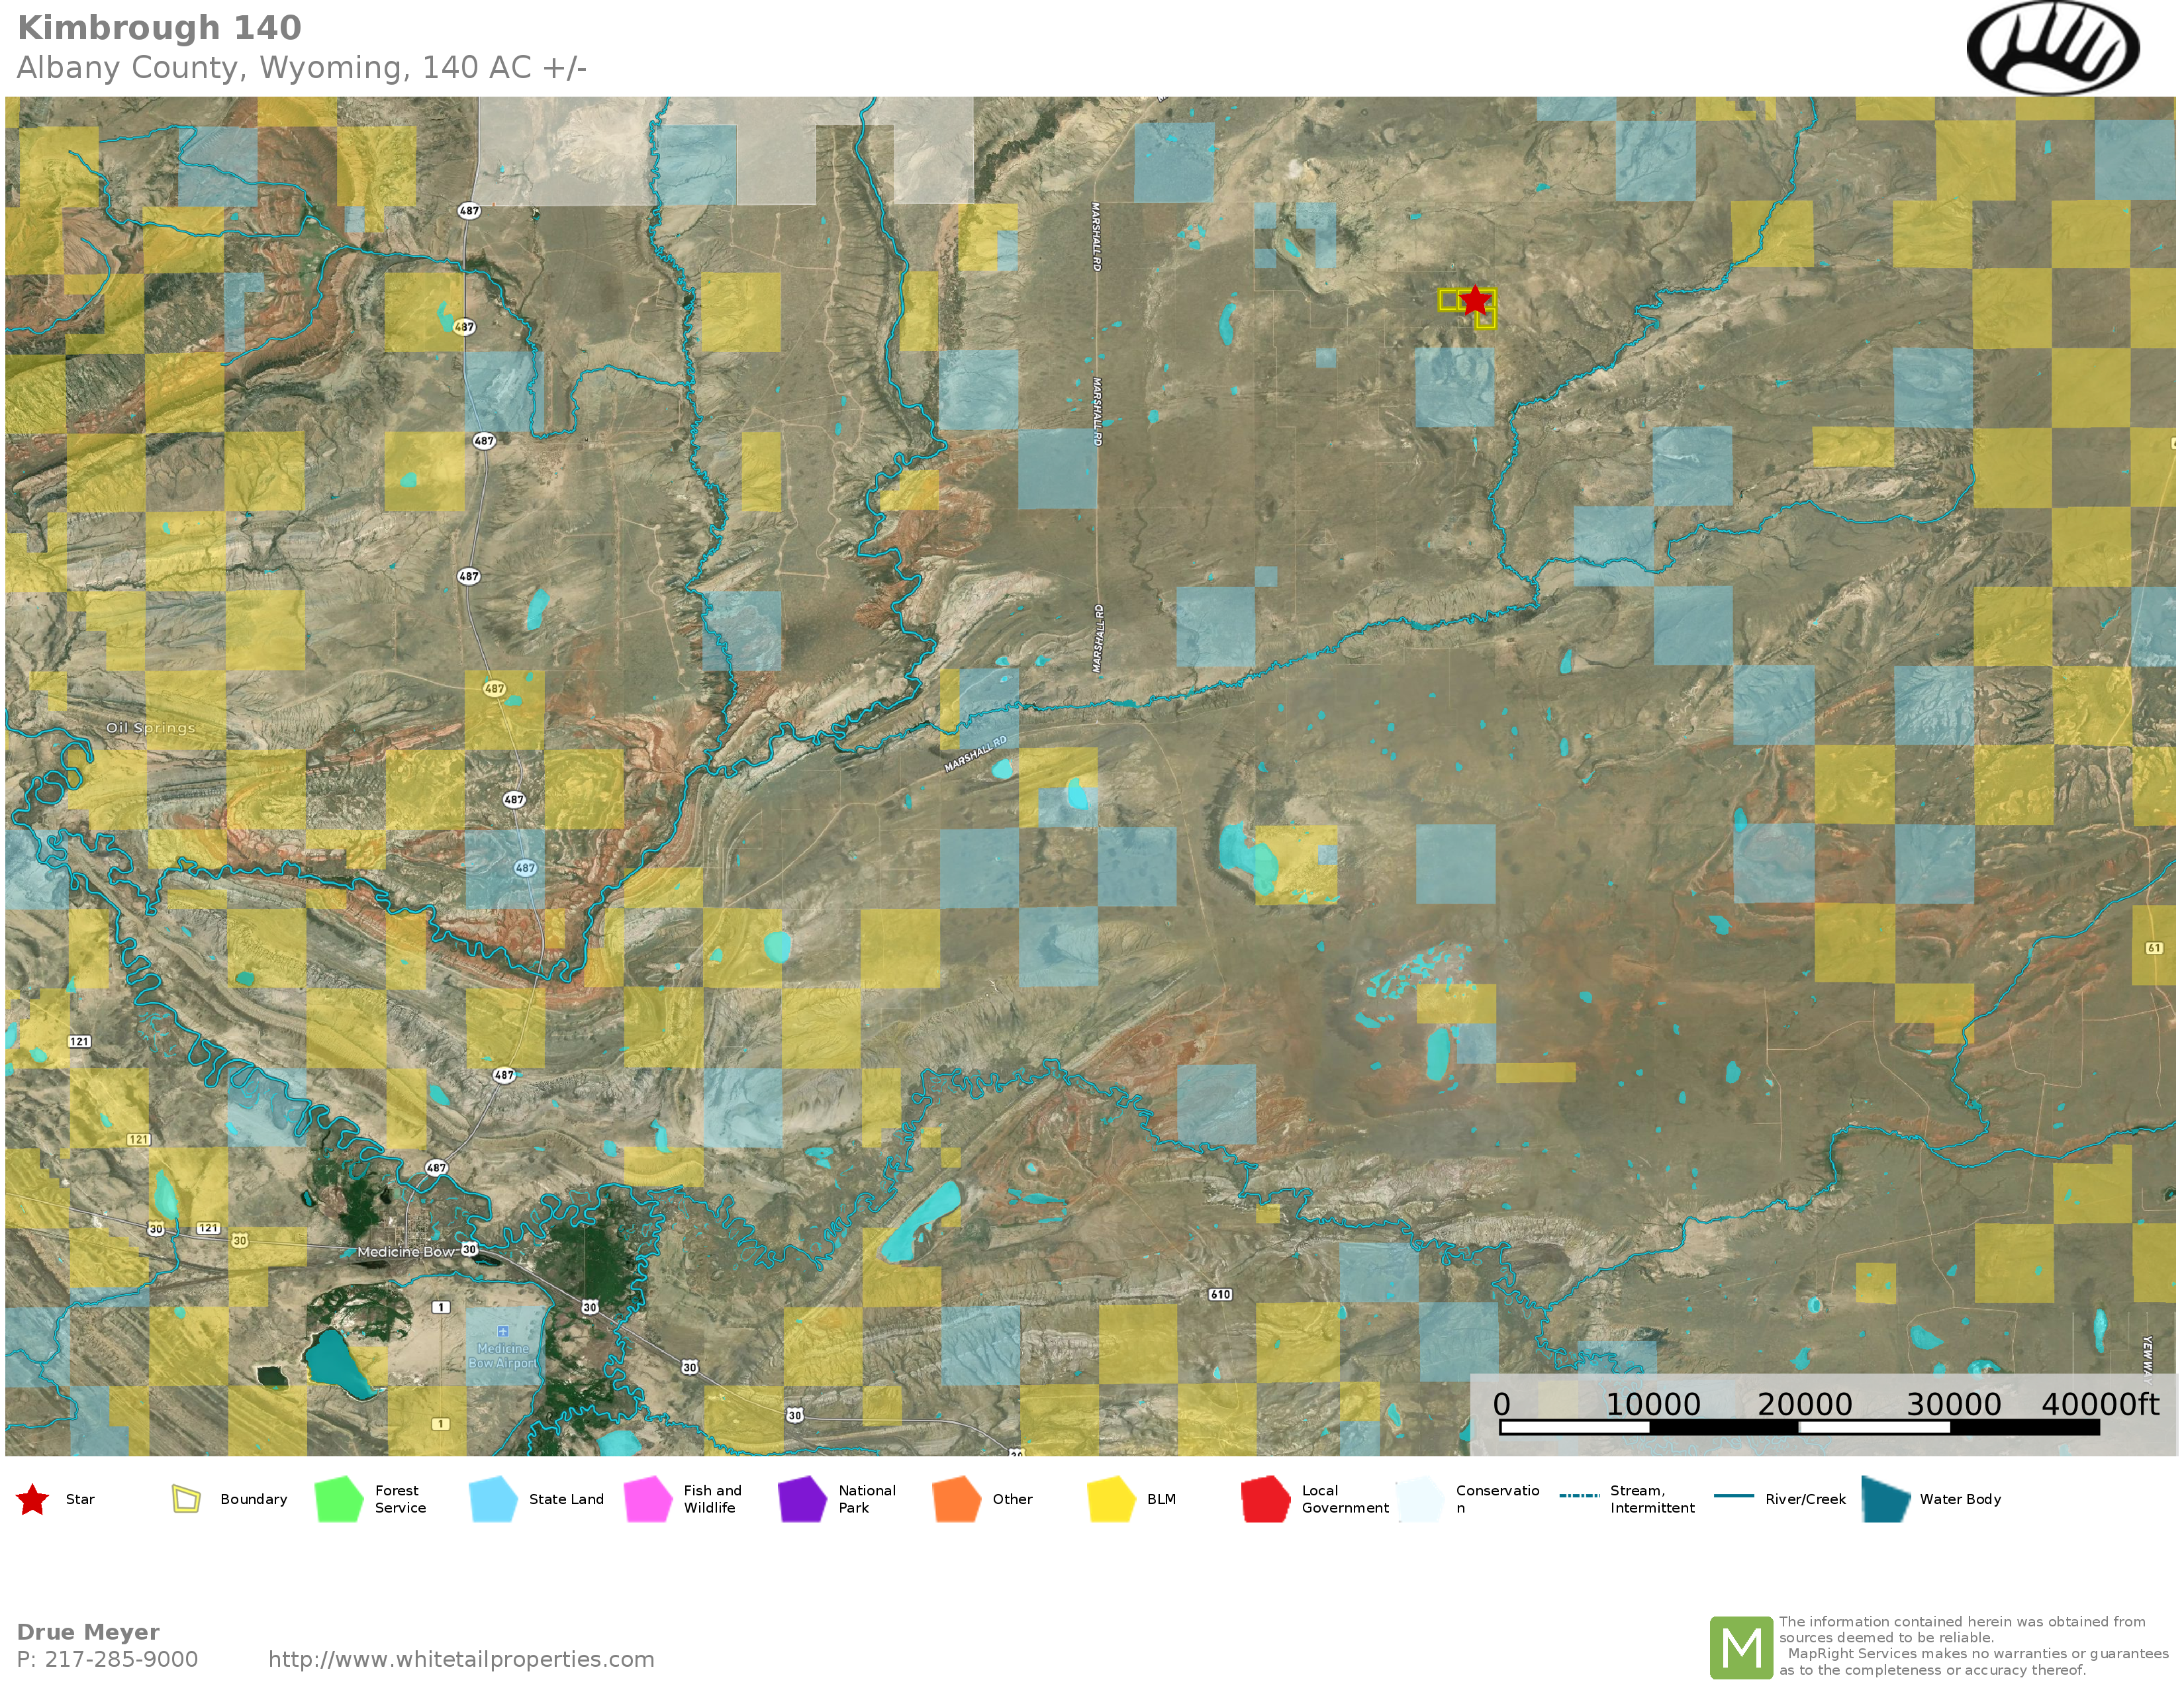The height and width of the screenshot is (1688, 2184).
Task: Click the light blue State Land swatch
Action: tap(493, 1499)
